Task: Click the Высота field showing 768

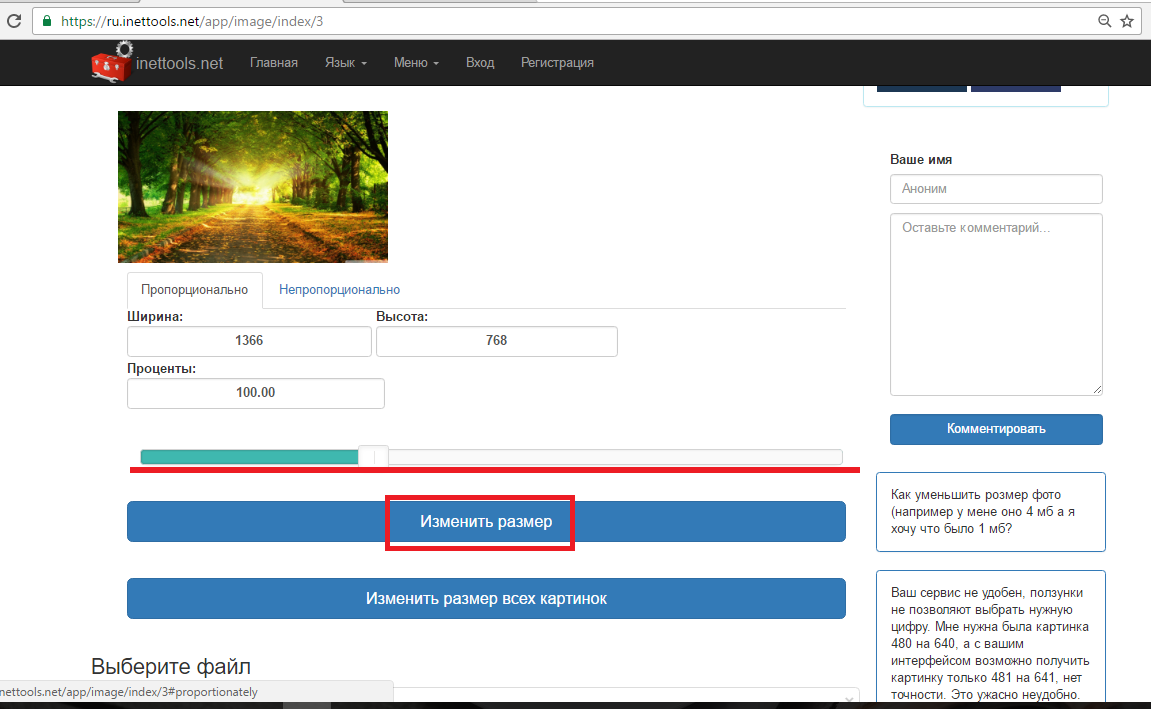Action: [x=496, y=341]
